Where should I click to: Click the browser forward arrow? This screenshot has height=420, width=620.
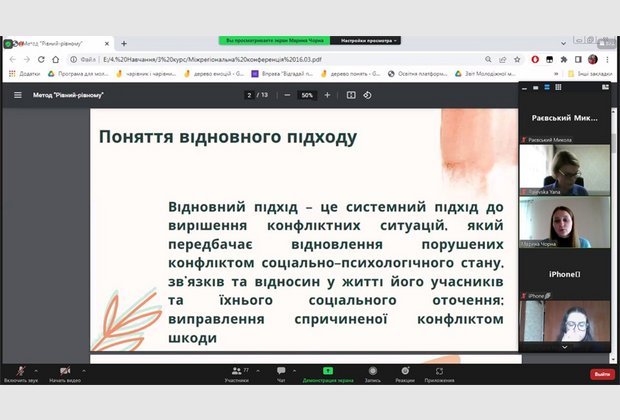tap(26, 59)
